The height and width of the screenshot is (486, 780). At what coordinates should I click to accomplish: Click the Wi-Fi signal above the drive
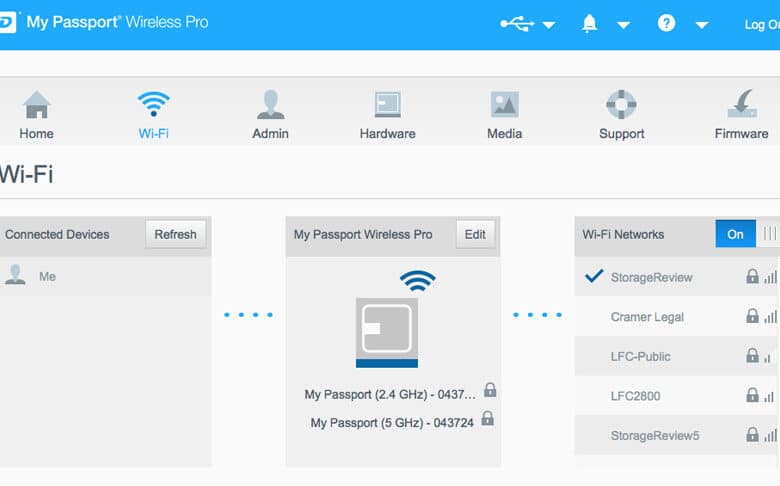pyautogui.click(x=417, y=281)
